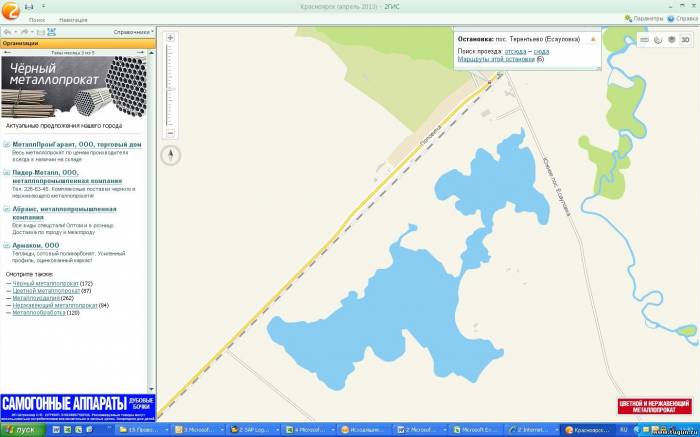700x437 pixels.
Task: Open Армаком, ООО link
Action: click(36, 245)
